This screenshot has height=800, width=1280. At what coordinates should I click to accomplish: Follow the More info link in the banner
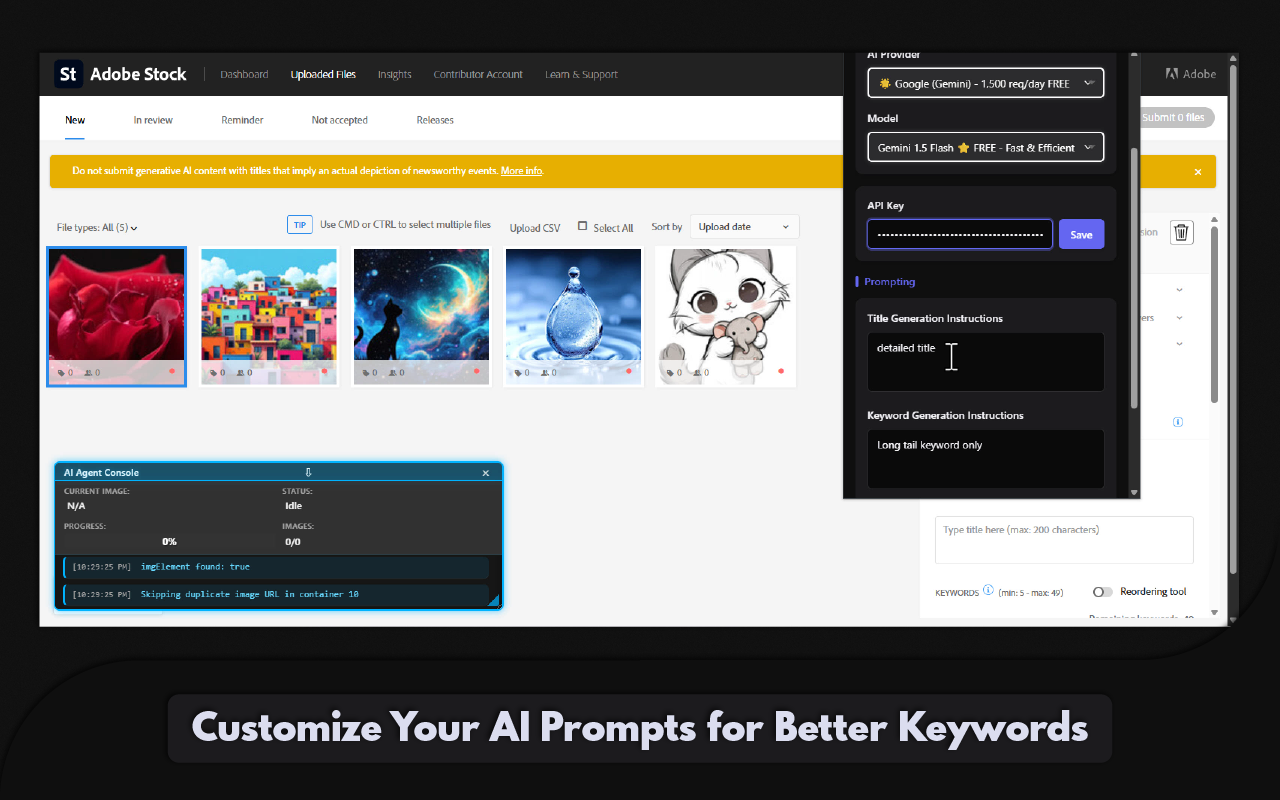522,171
